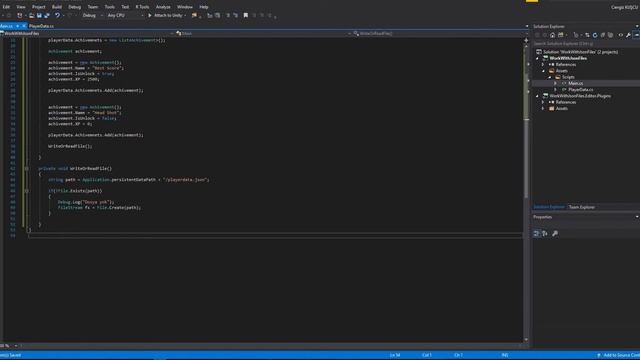Open the View menu
Viewport: 640px width, 360px height.
point(21,7)
